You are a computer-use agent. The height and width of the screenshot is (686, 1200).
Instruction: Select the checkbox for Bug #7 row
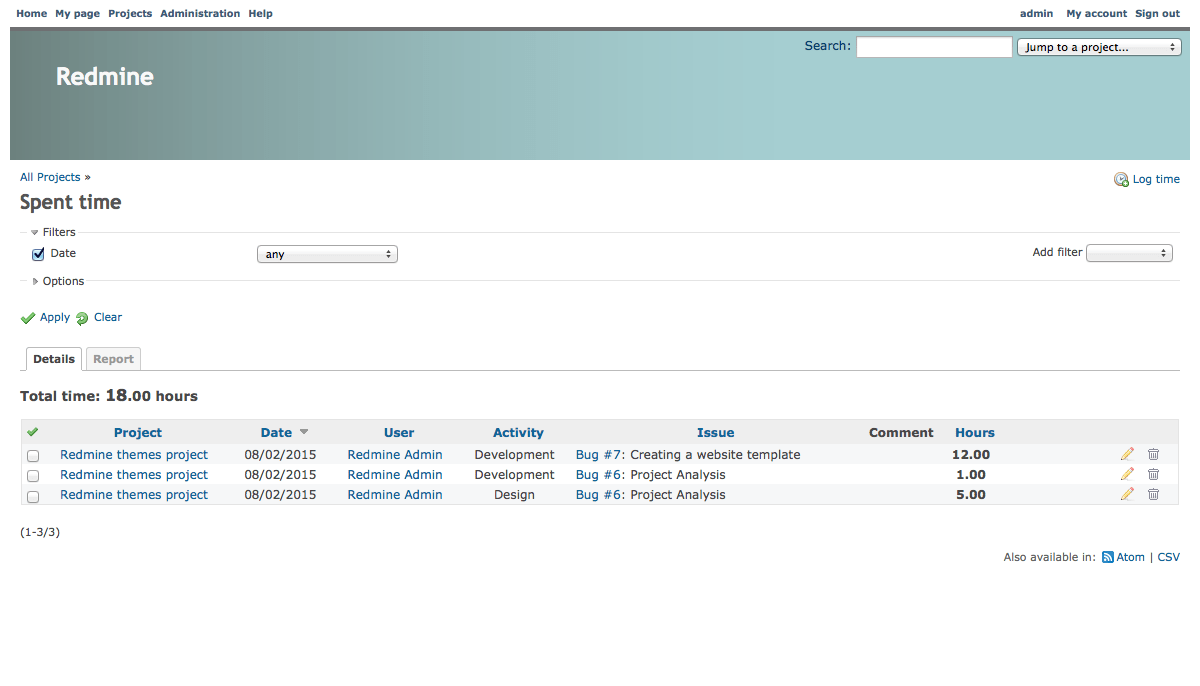(33, 456)
